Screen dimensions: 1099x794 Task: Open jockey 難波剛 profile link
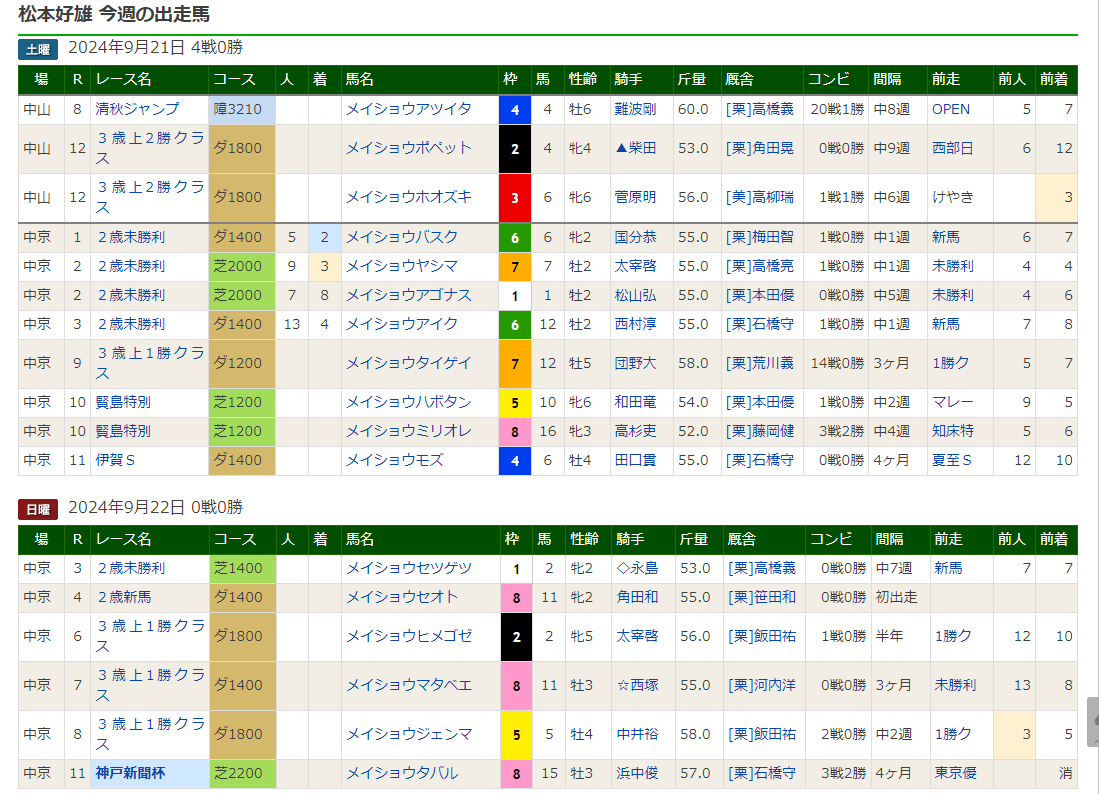click(635, 109)
